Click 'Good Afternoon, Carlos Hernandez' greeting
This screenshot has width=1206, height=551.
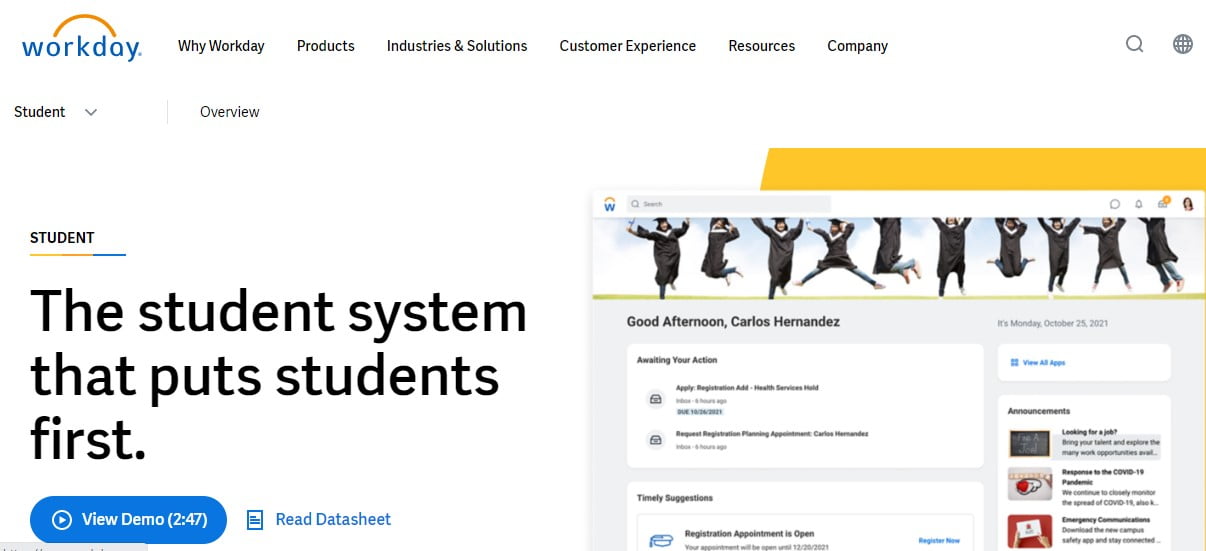click(733, 322)
